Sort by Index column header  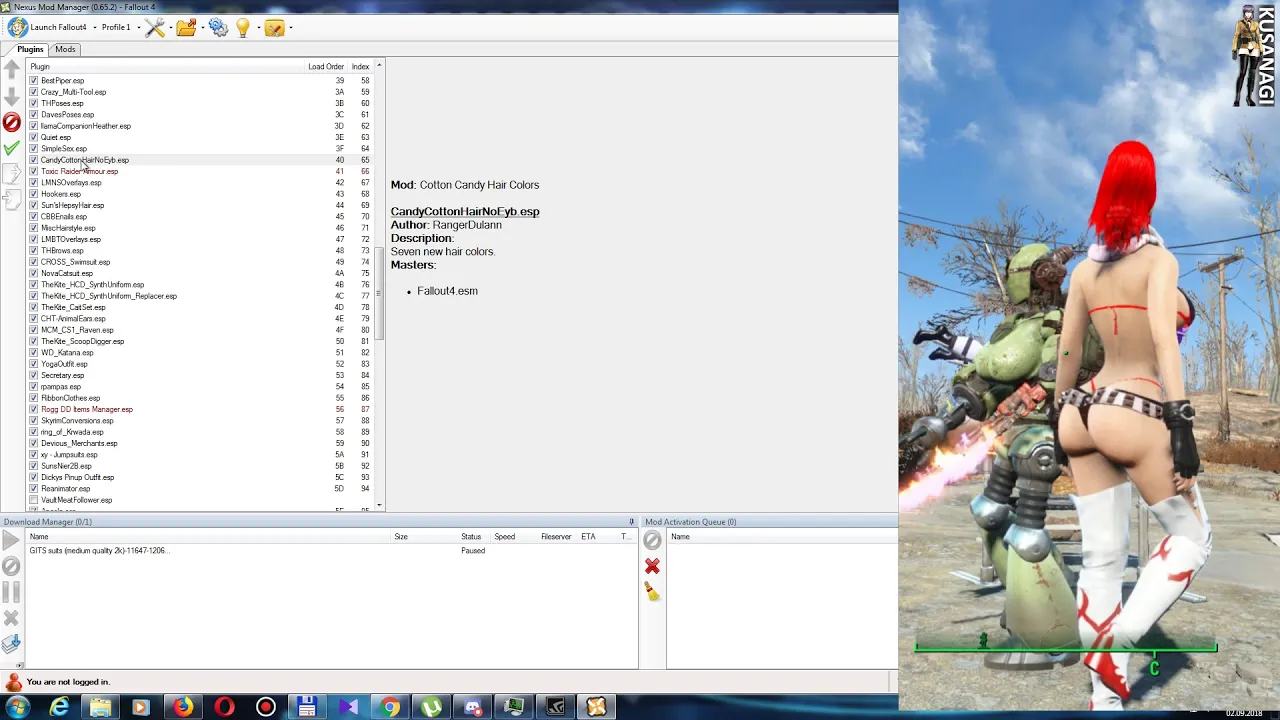[360, 66]
